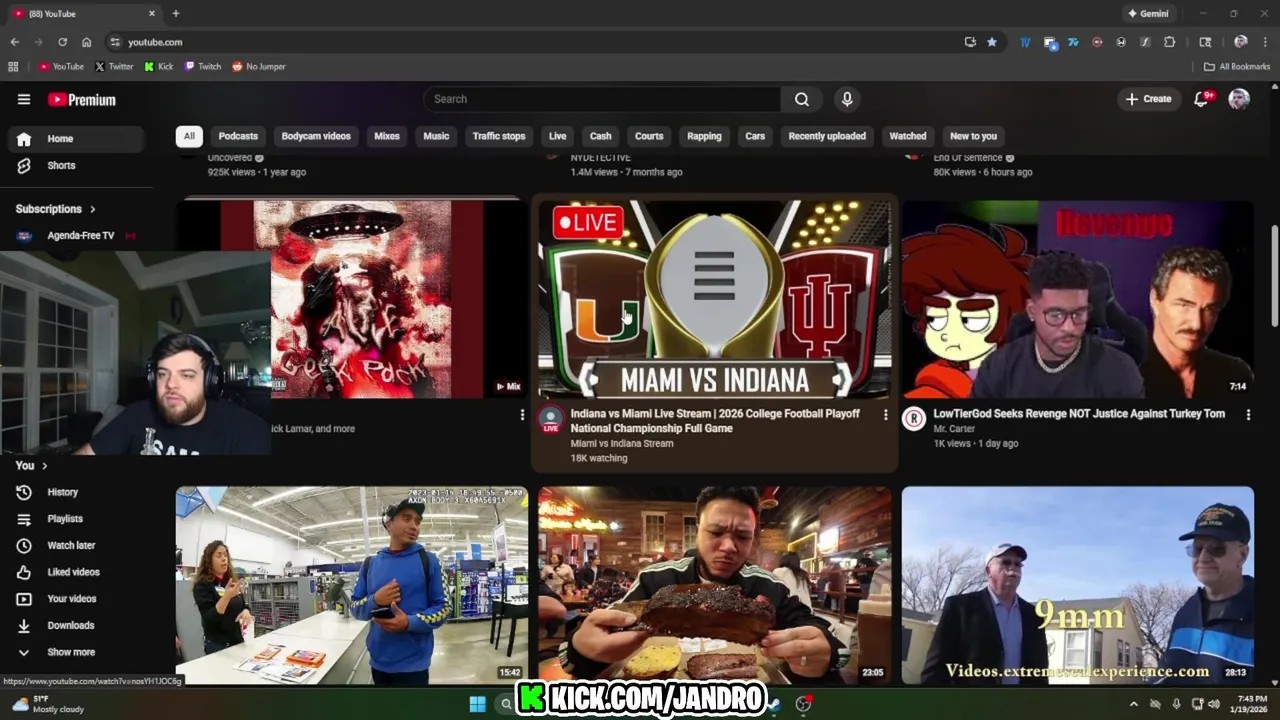Select the Rapping filter chip
1280x720 pixels.
pos(704,136)
